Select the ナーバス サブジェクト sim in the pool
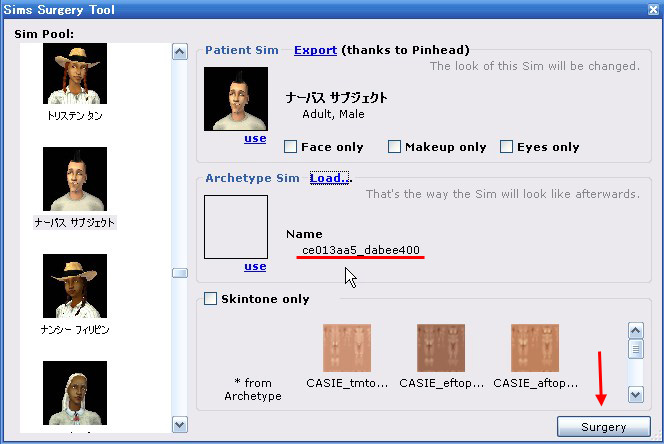Screen dimensions: 664x444 point(75,179)
